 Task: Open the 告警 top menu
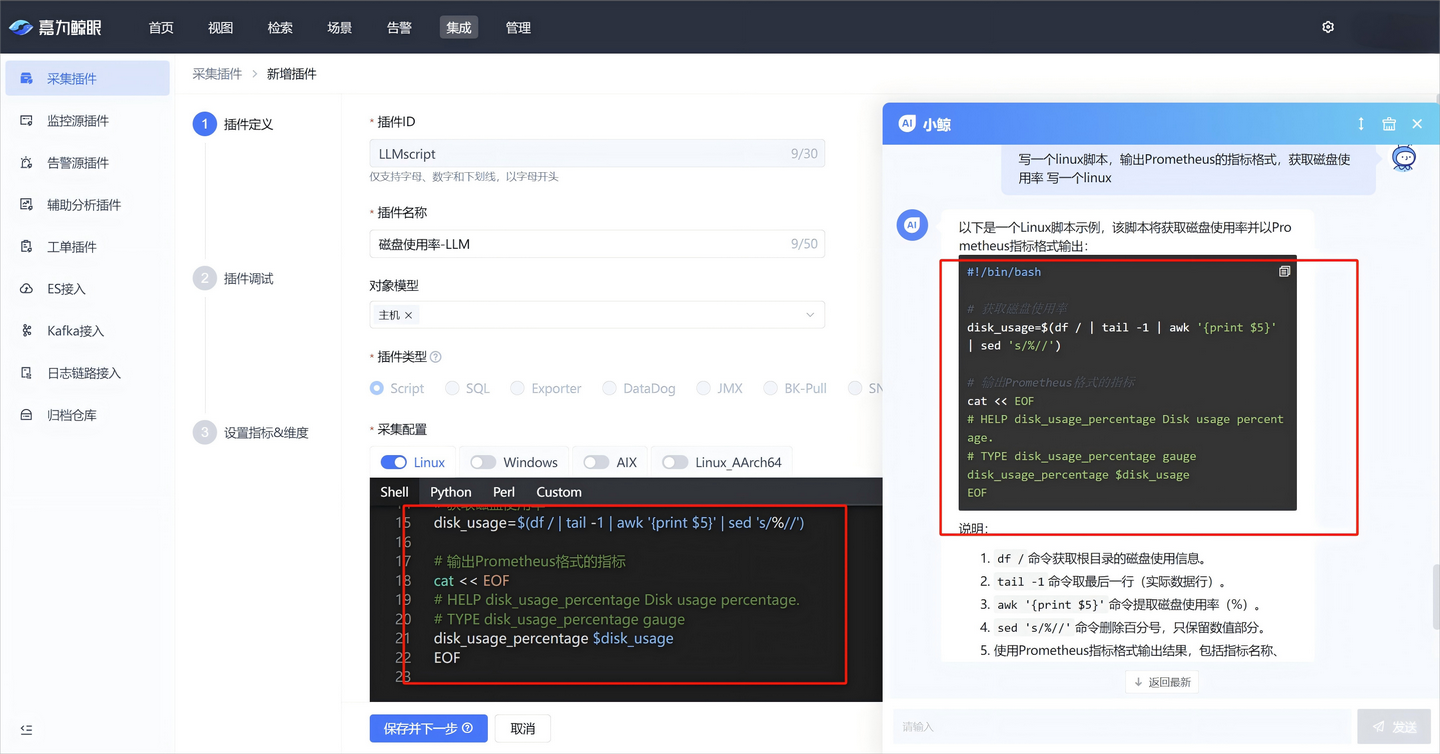[x=399, y=27]
